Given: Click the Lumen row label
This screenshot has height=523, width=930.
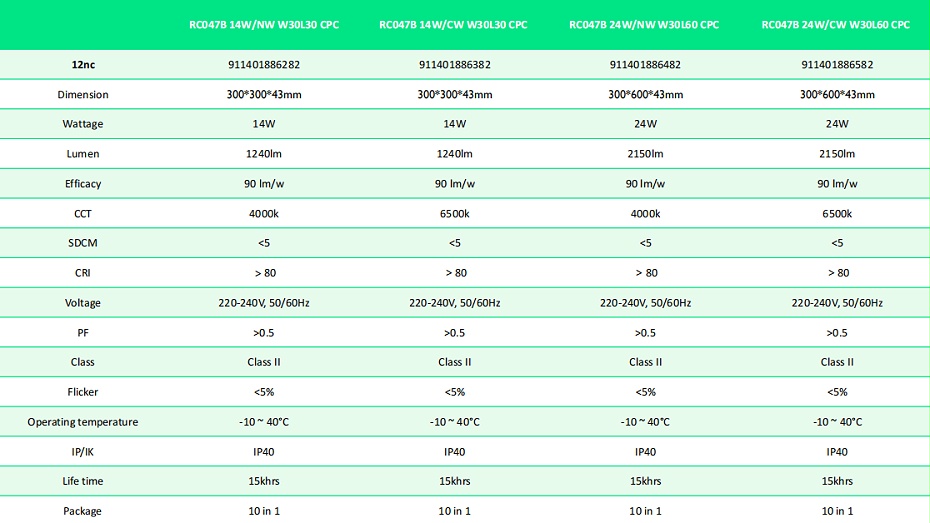Looking at the screenshot, I should click(83, 154).
